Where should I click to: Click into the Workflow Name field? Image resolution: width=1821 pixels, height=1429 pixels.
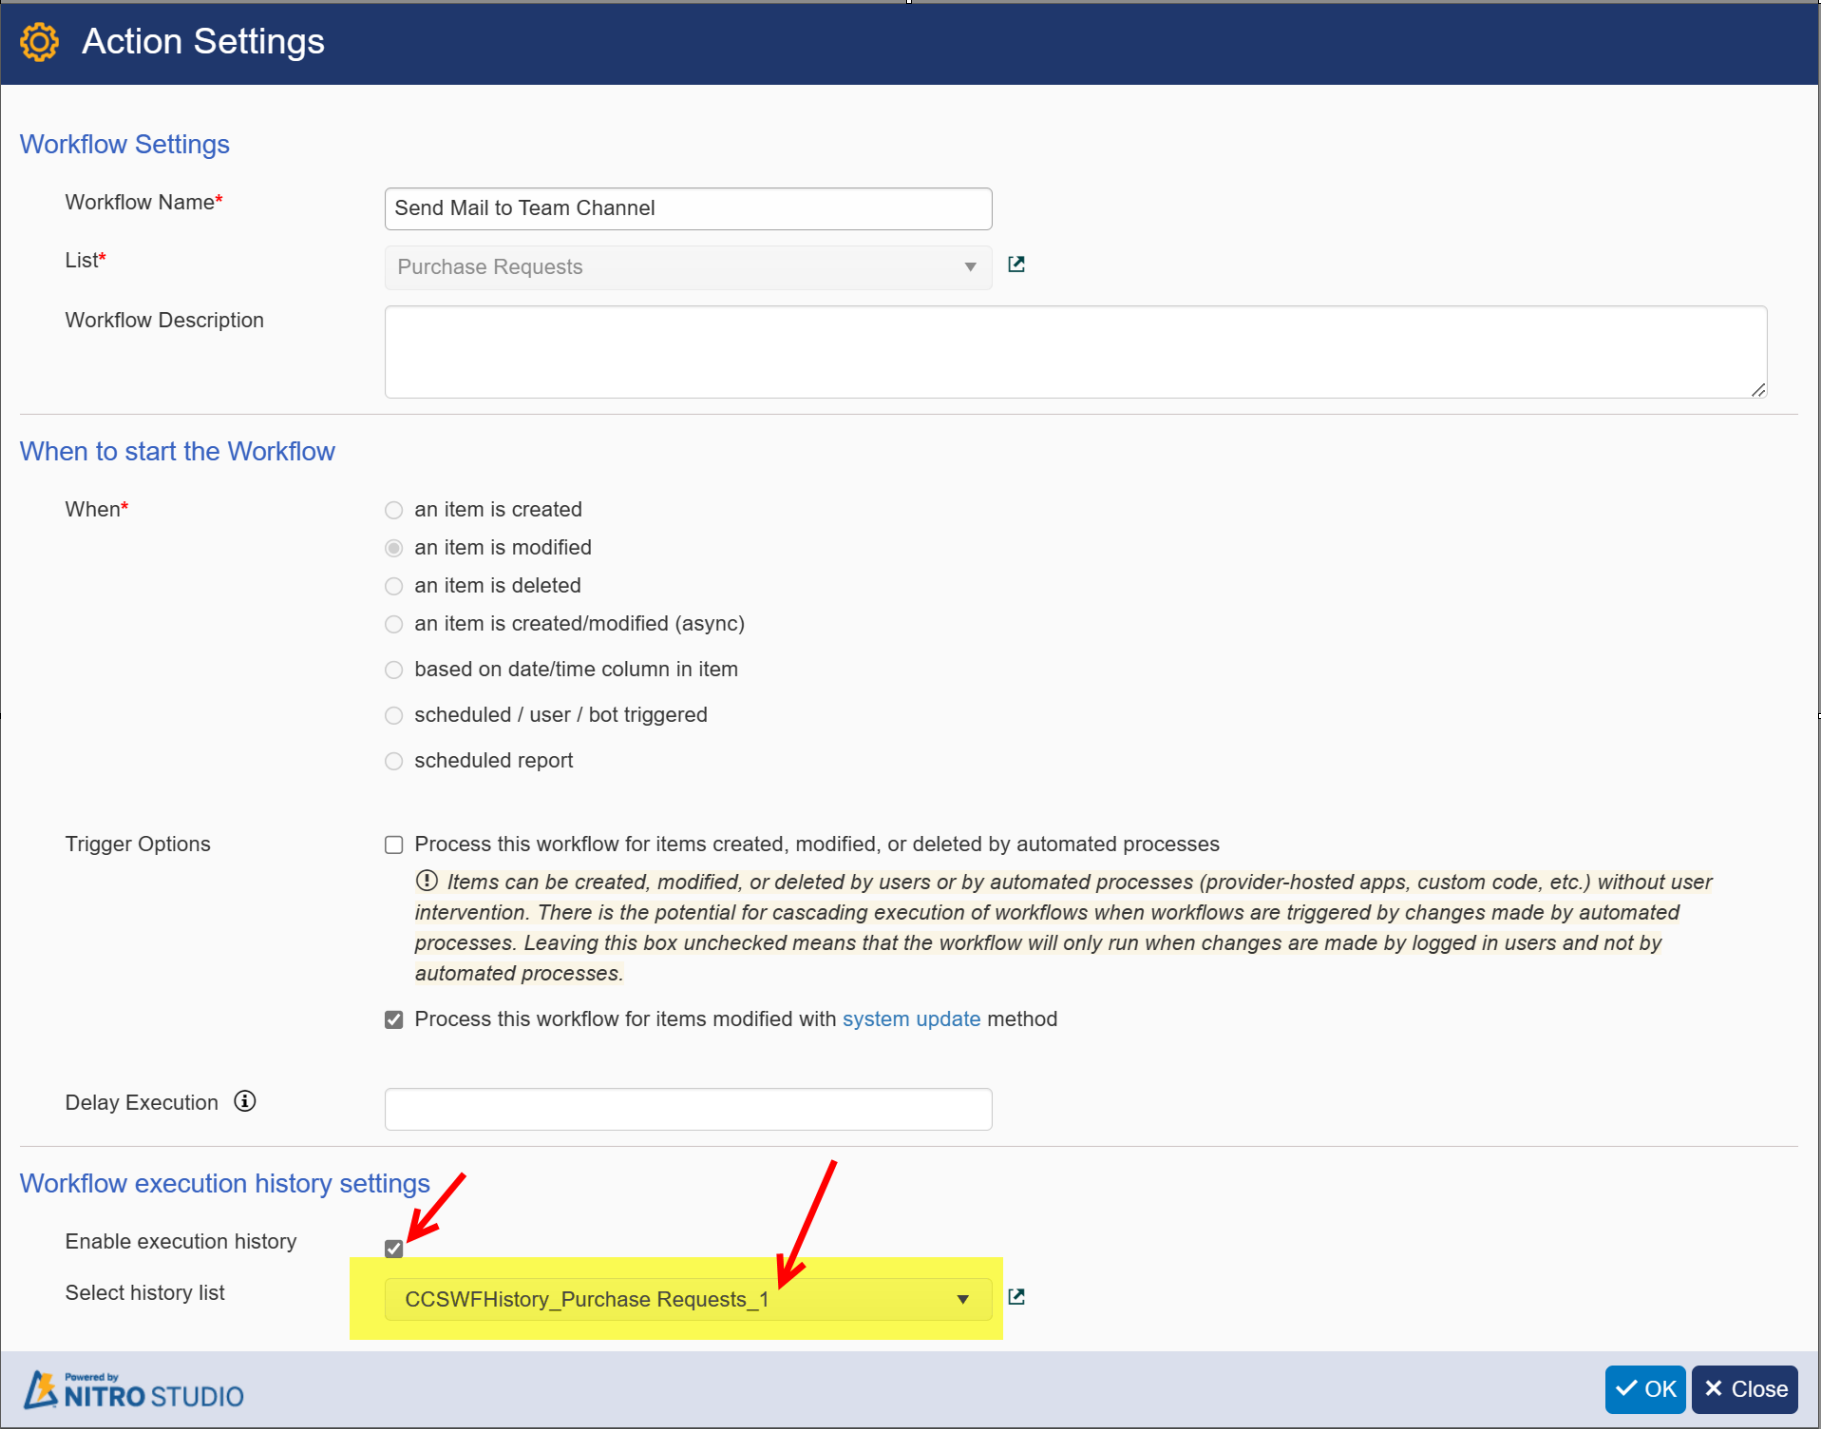point(688,208)
